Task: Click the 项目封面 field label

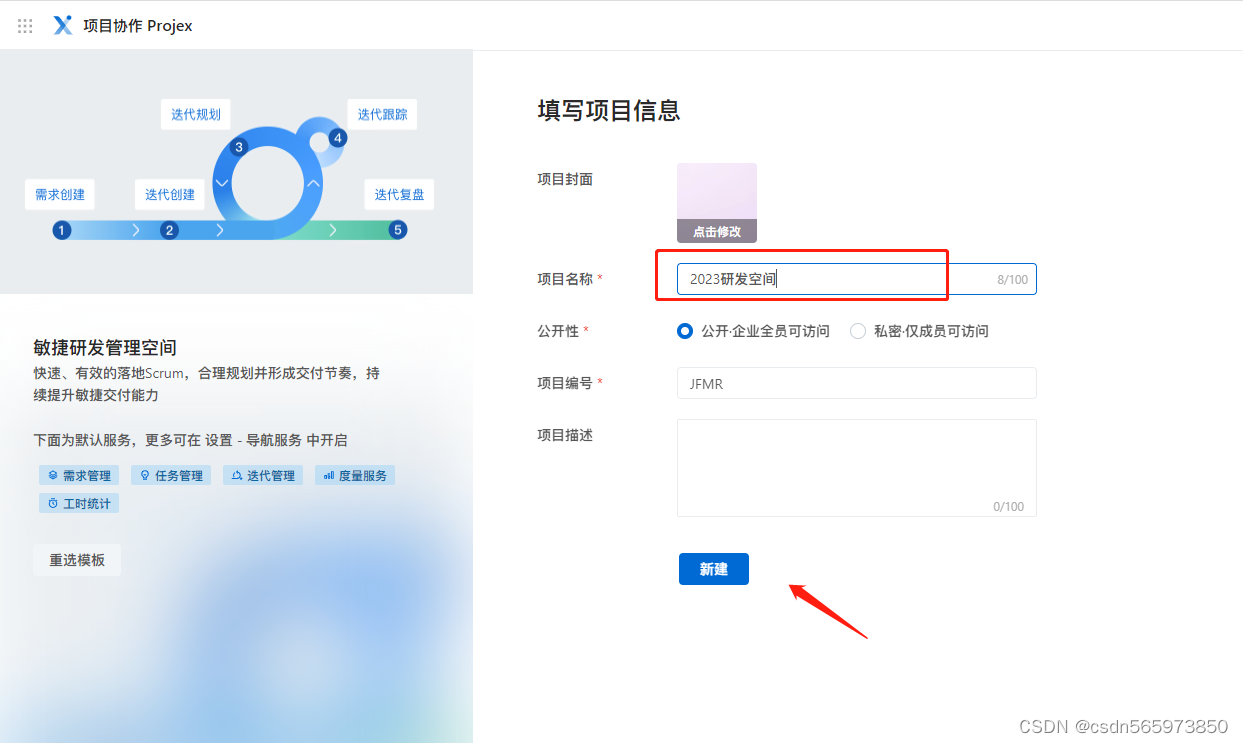Action: pos(565,179)
